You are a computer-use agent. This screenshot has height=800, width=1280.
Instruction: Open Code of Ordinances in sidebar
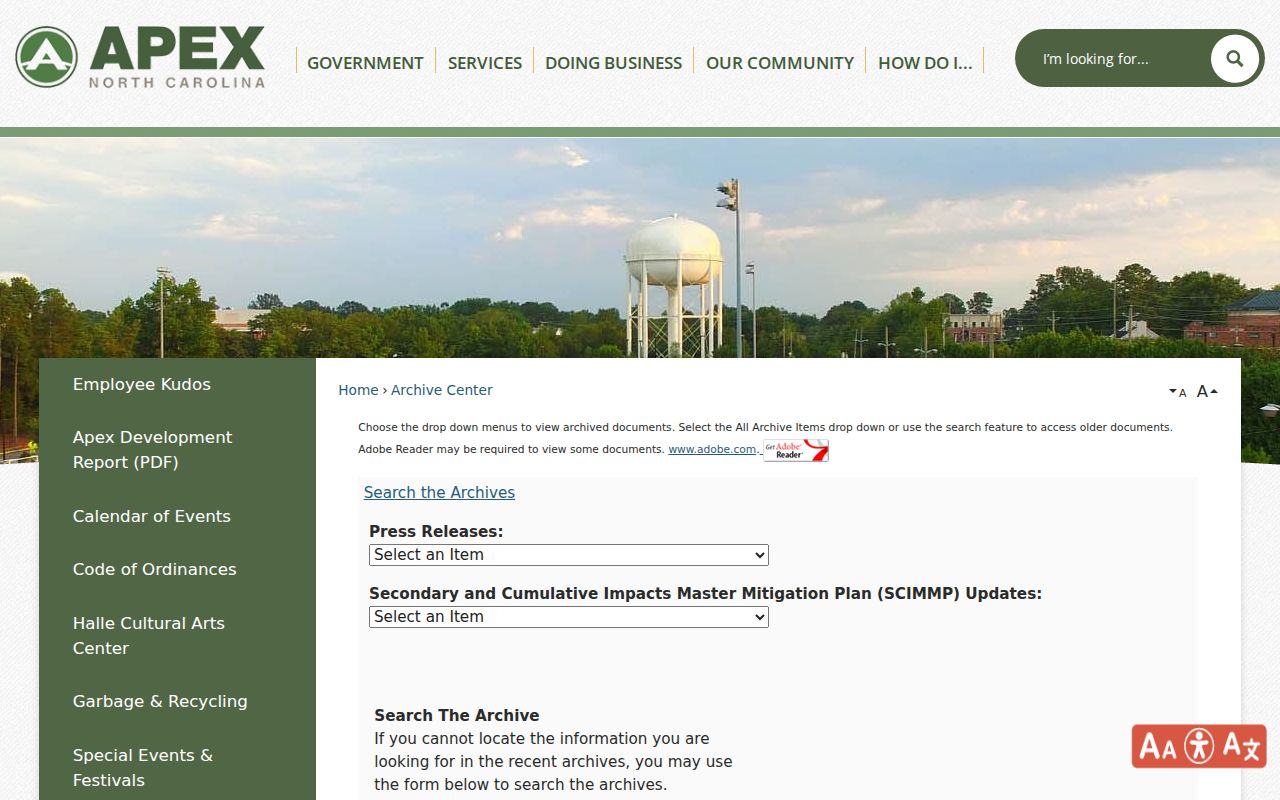(155, 569)
